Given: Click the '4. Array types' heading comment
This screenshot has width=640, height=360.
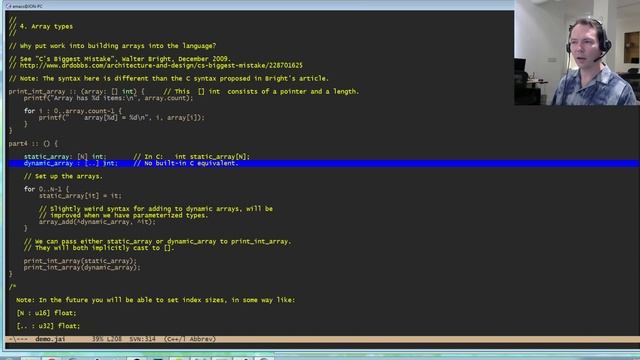Looking at the screenshot, I should [41, 27].
